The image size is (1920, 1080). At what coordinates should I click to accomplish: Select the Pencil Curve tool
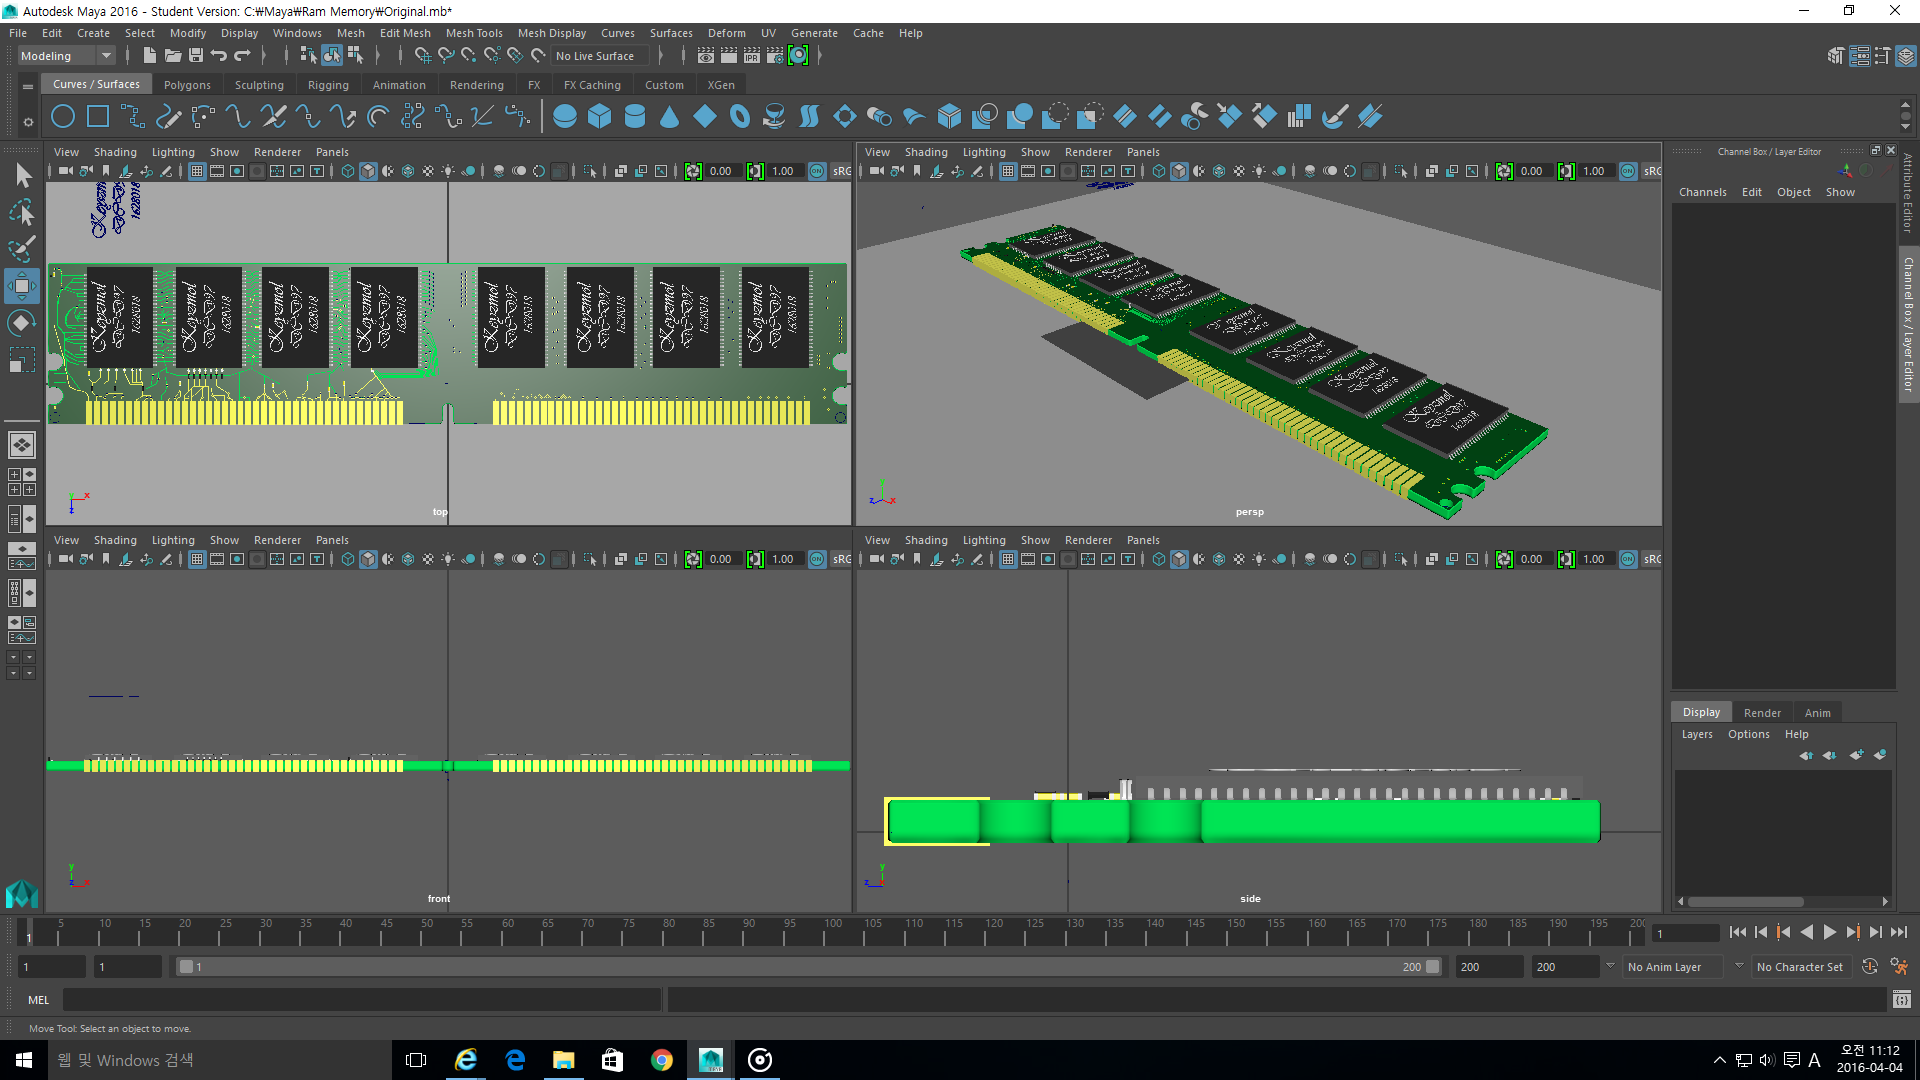point(168,117)
